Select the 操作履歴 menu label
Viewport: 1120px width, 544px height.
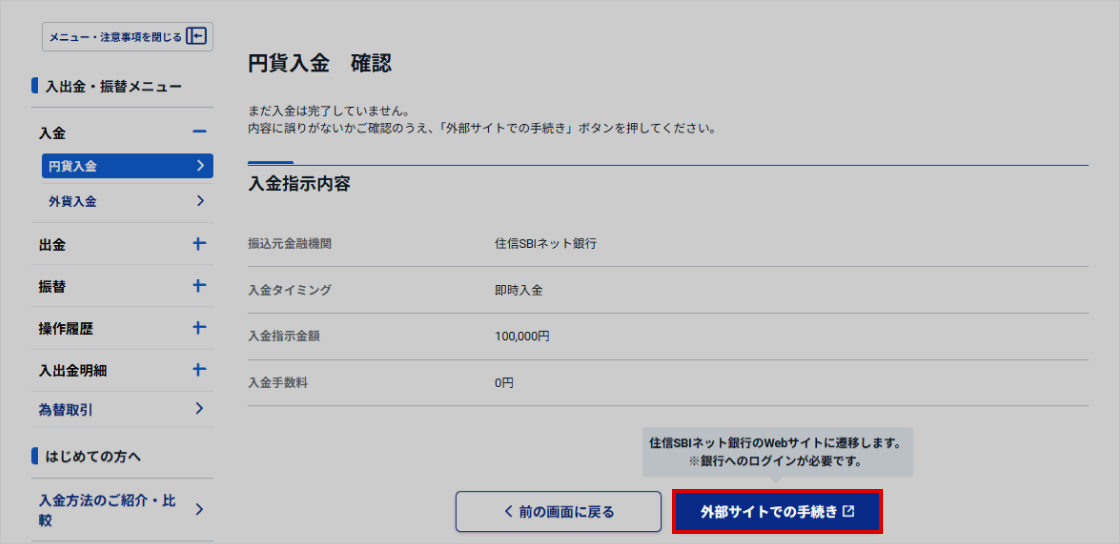coord(66,328)
